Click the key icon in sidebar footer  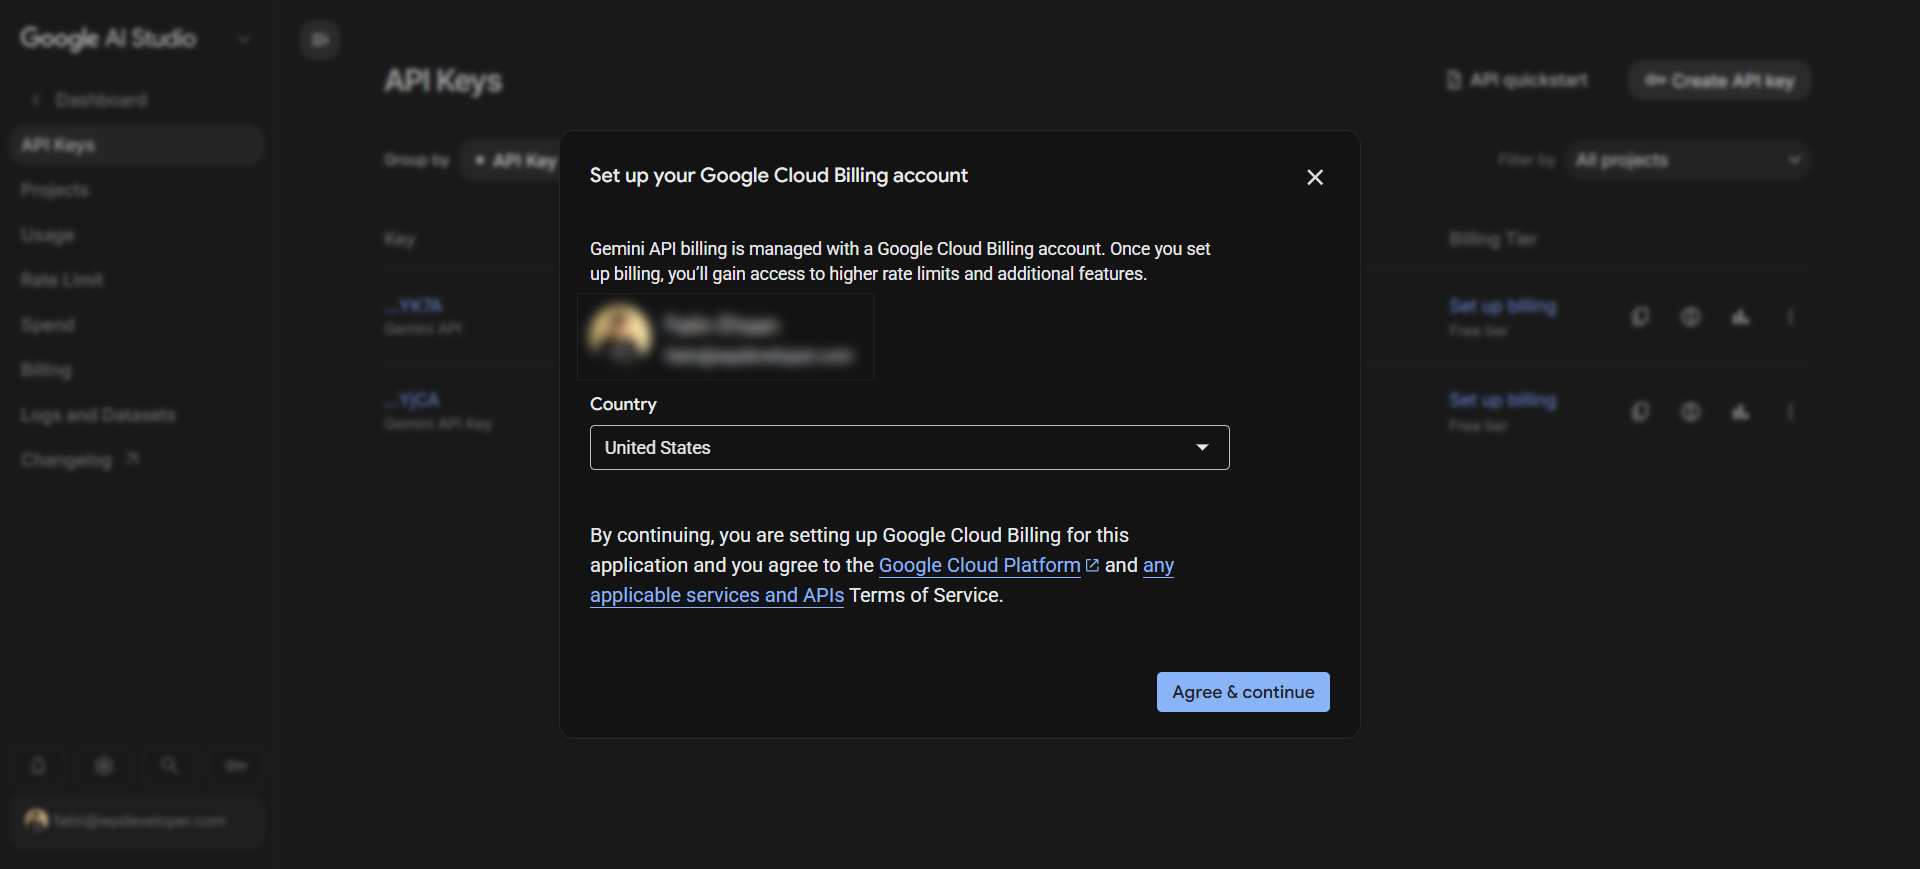[x=236, y=766]
